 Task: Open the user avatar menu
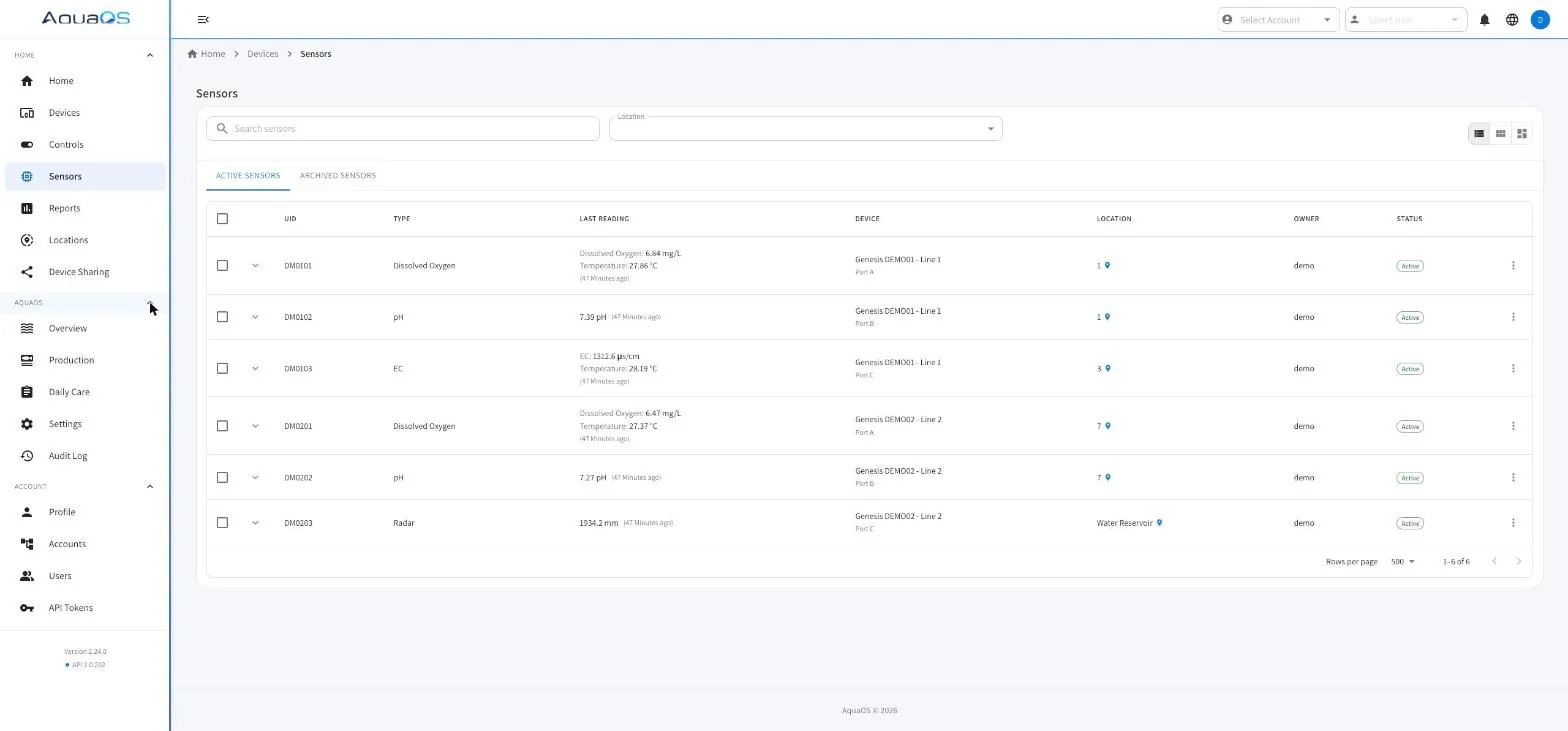[1540, 20]
